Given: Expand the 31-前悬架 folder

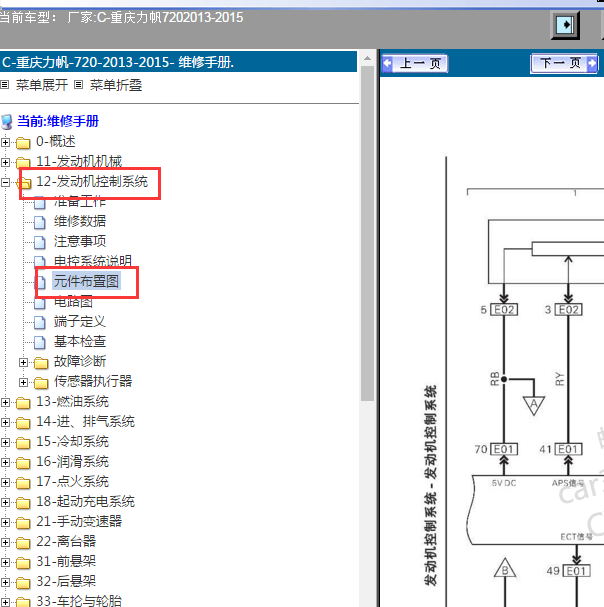Looking at the screenshot, I should [x=5, y=562].
